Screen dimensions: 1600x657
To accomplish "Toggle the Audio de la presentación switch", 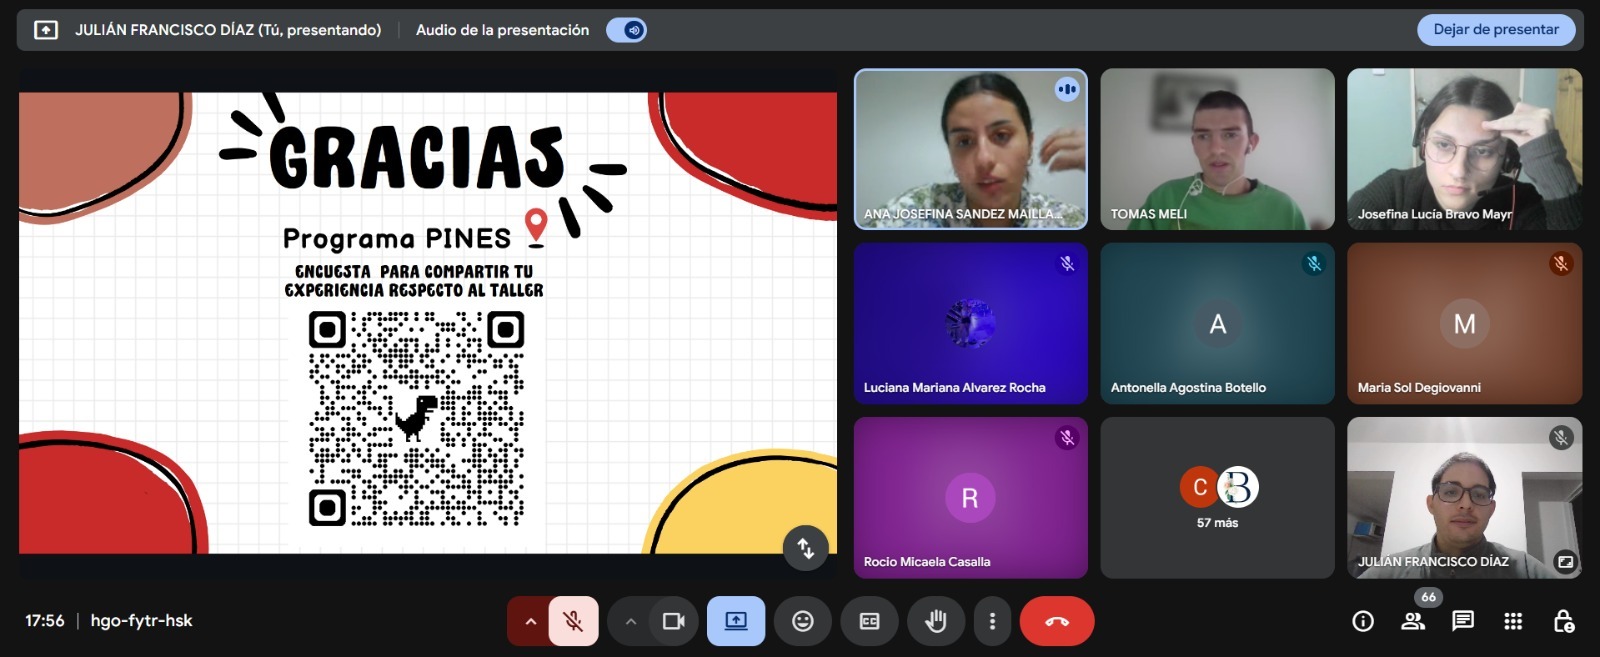I will (x=627, y=30).
